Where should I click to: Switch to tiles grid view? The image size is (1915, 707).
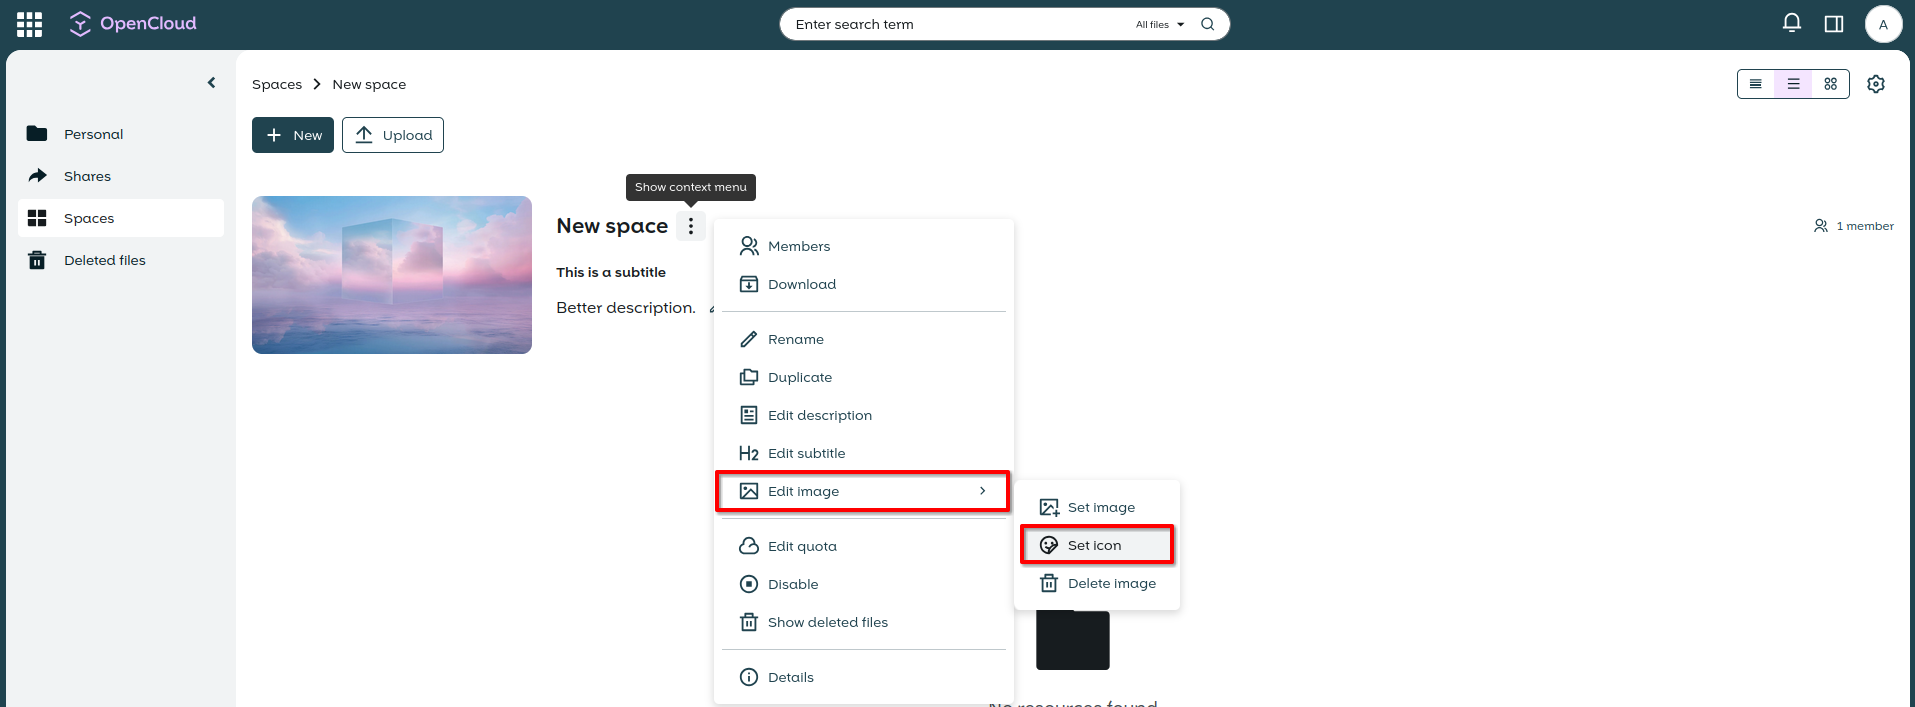1830,84
